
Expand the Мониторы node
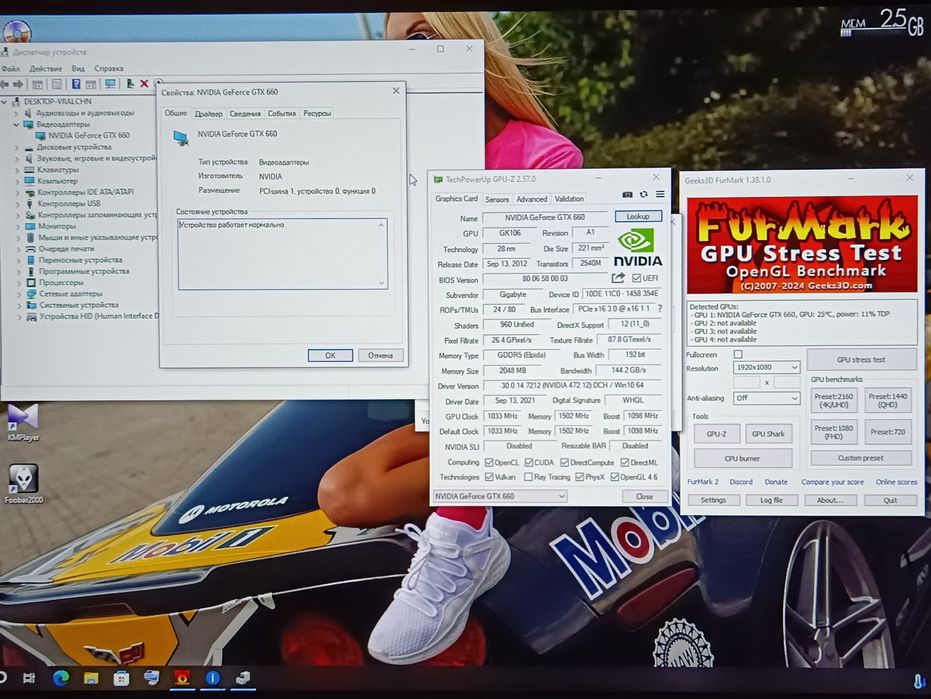[17, 226]
